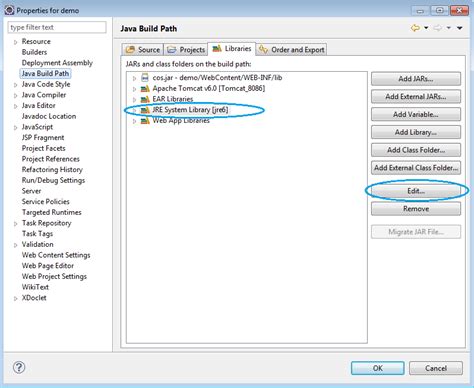Click the Web App Libraries icon
The height and width of the screenshot is (388, 474).
coord(145,121)
